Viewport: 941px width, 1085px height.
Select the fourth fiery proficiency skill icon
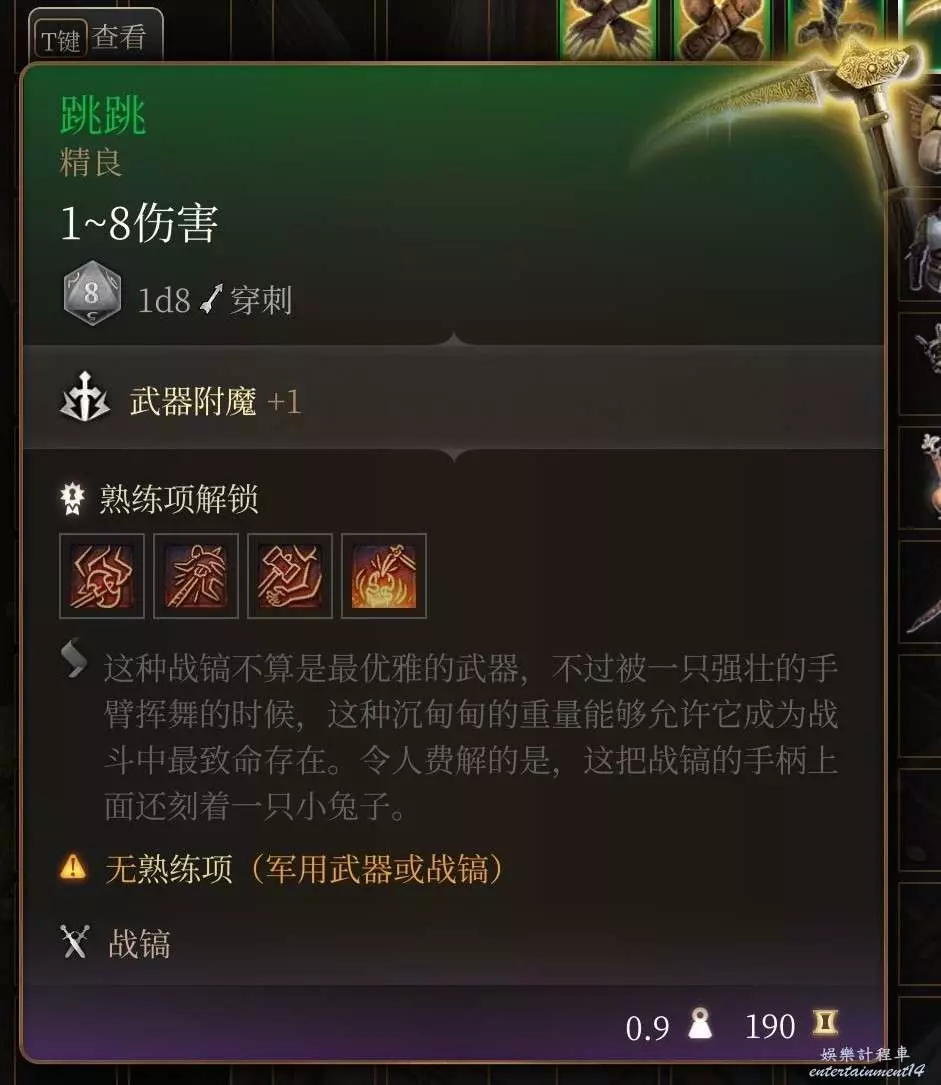384,576
